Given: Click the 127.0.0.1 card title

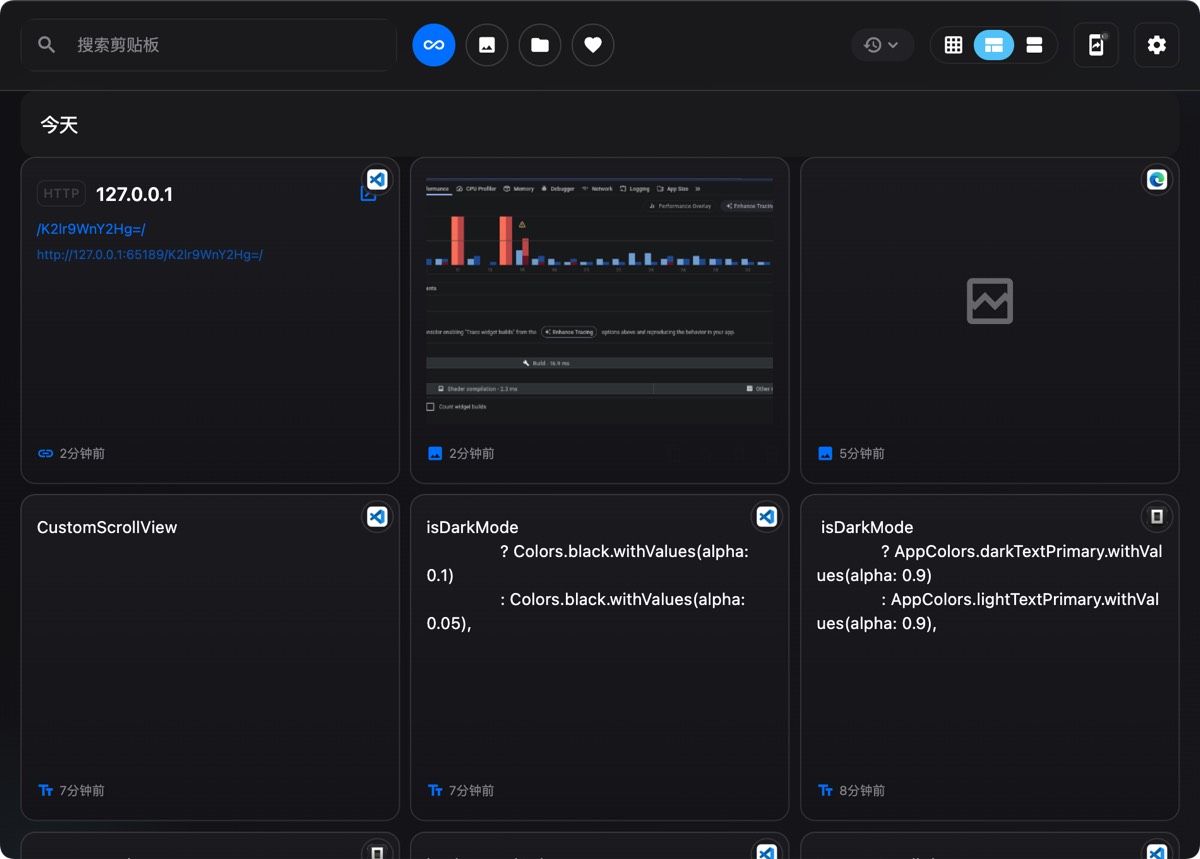Looking at the screenshot, I should (x=135, y=194).
